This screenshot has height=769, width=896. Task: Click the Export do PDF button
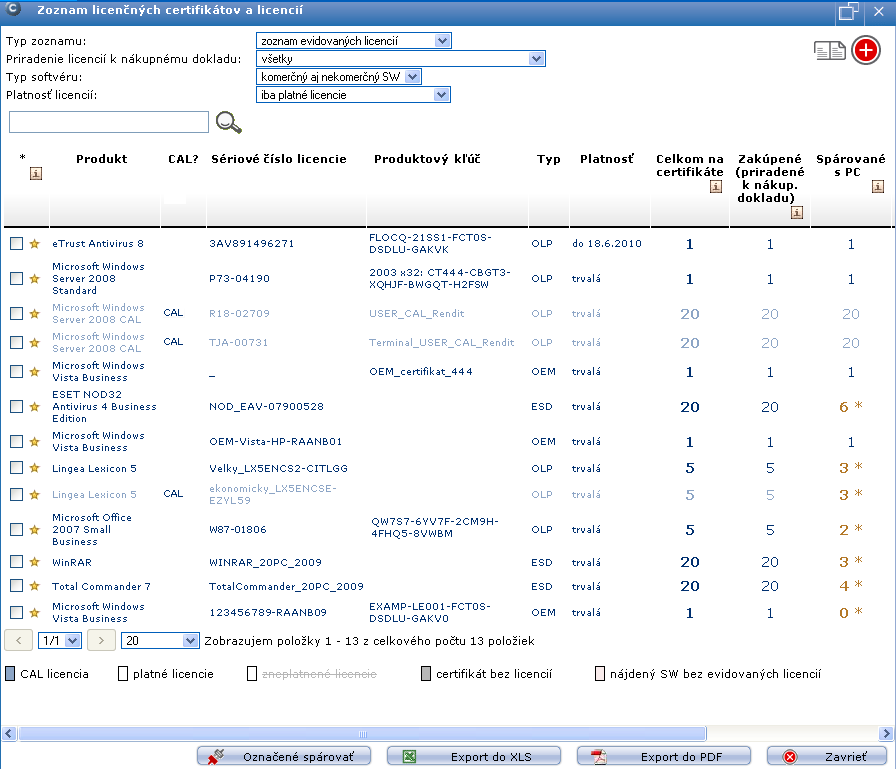pos(669,757)
